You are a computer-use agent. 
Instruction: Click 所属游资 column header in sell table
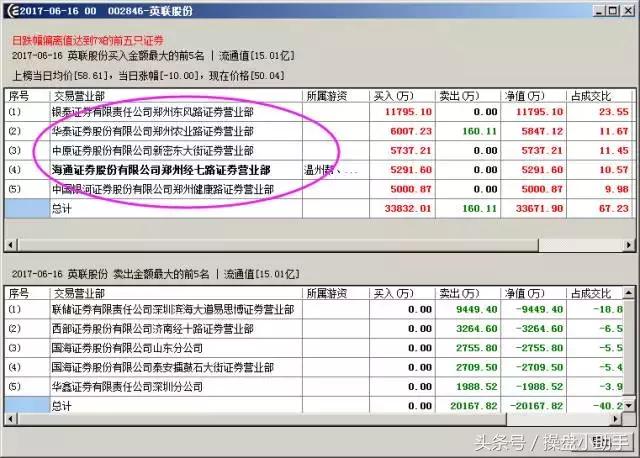tap(336, 293)
